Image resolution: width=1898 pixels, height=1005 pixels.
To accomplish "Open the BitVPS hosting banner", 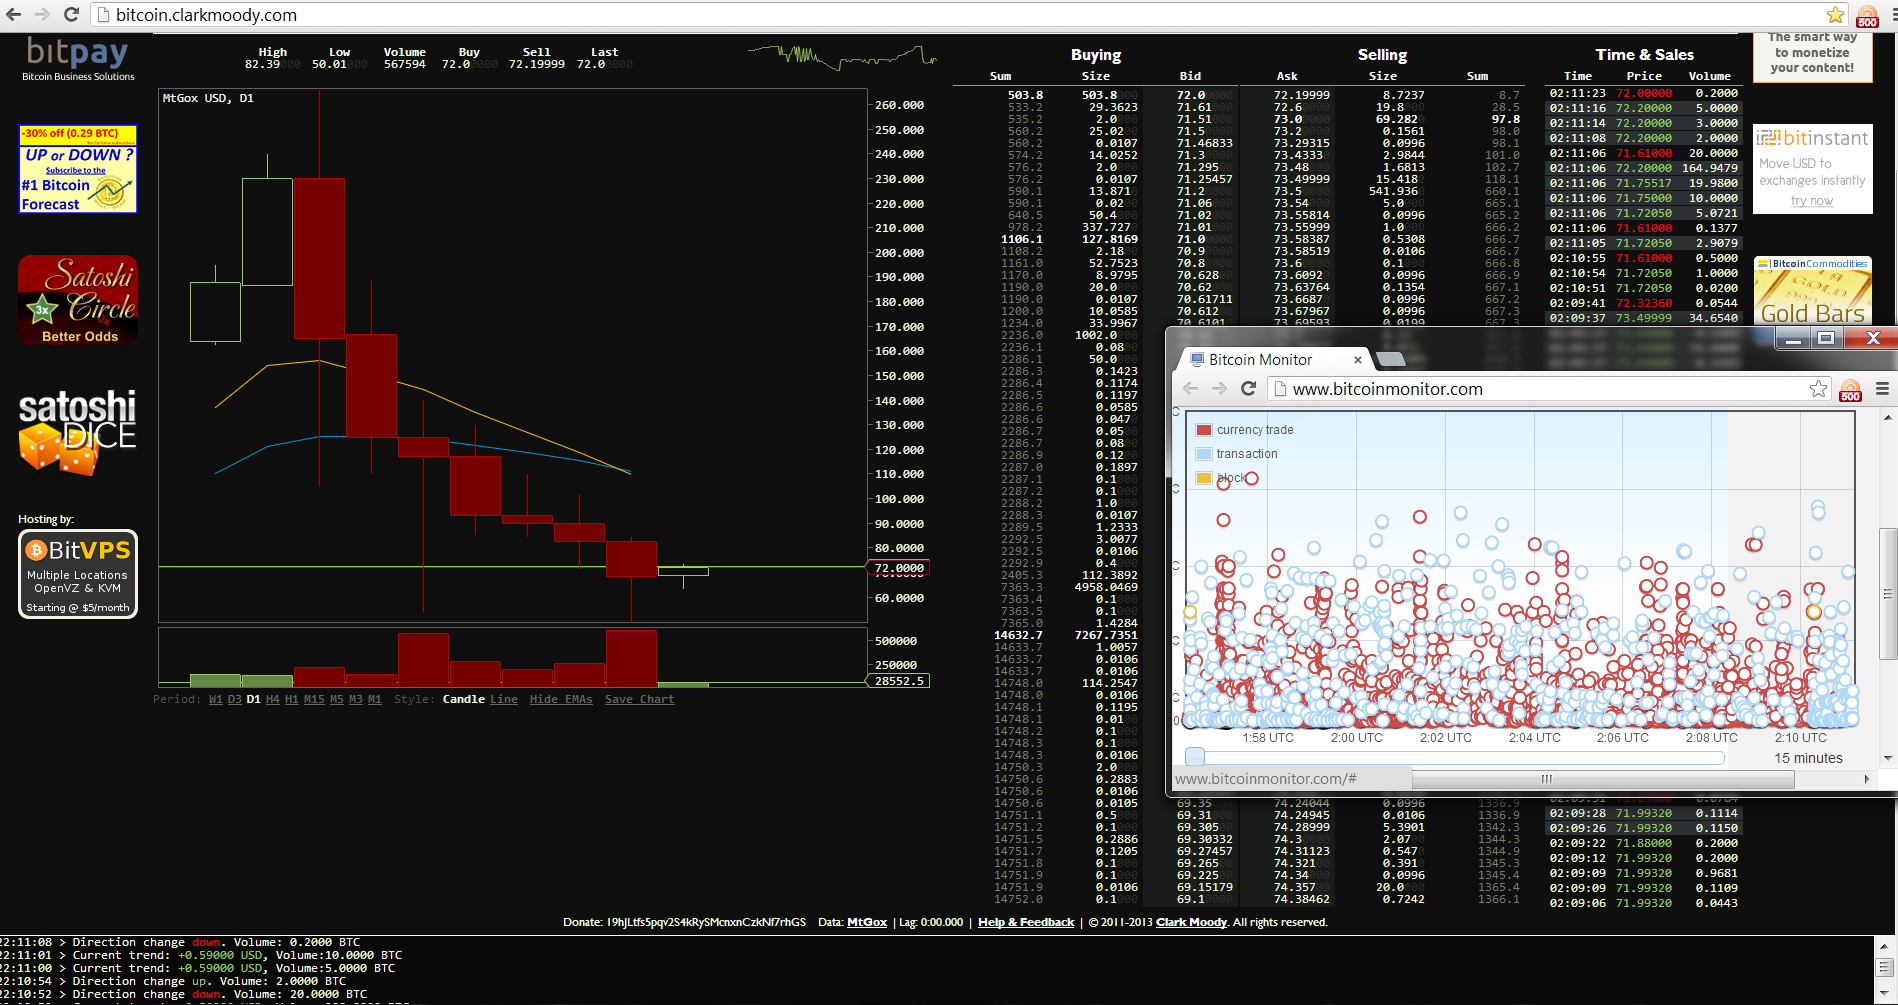I will 78,574.
